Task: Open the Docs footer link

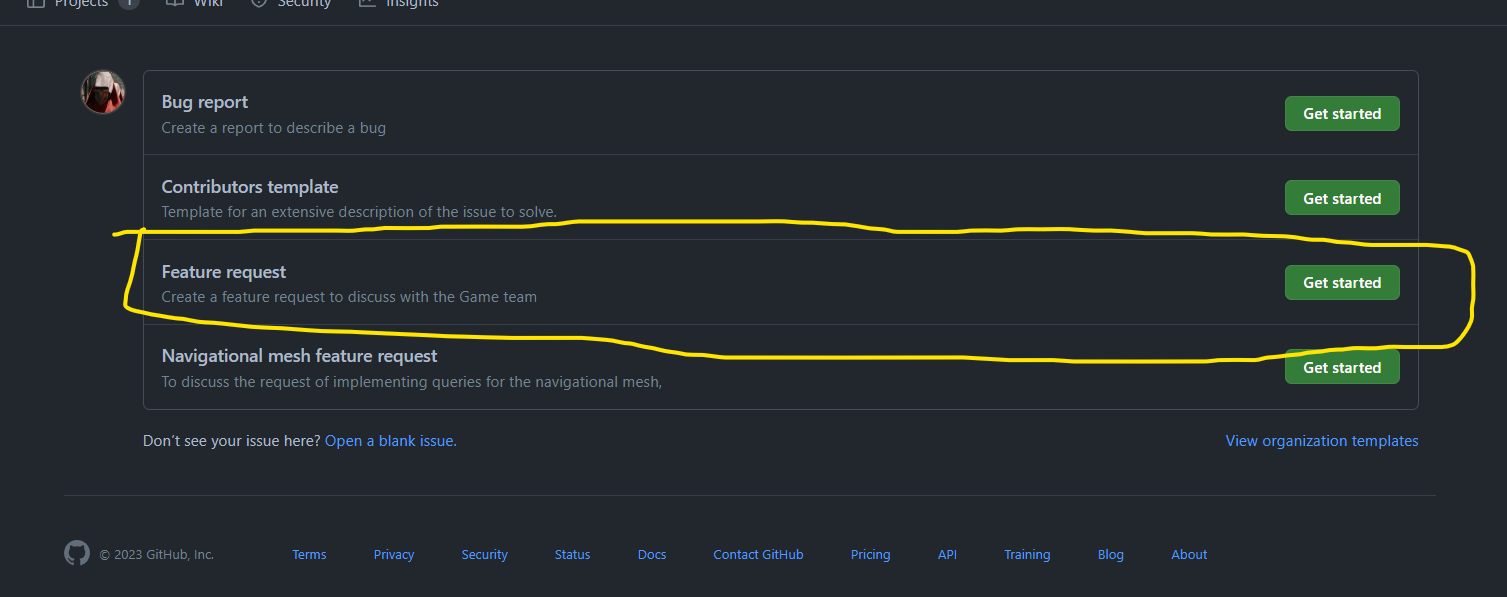Action: click(x=652, y=555)
